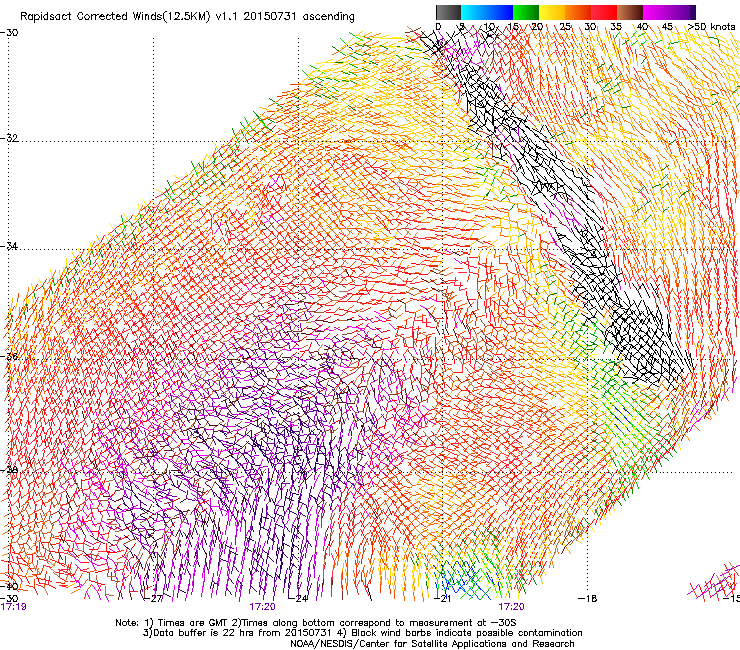Pick the green 15-20 knots legend swatch
The height and width of the screenshot is (650, 740).
pyautogui.click(x=526, y=12)
